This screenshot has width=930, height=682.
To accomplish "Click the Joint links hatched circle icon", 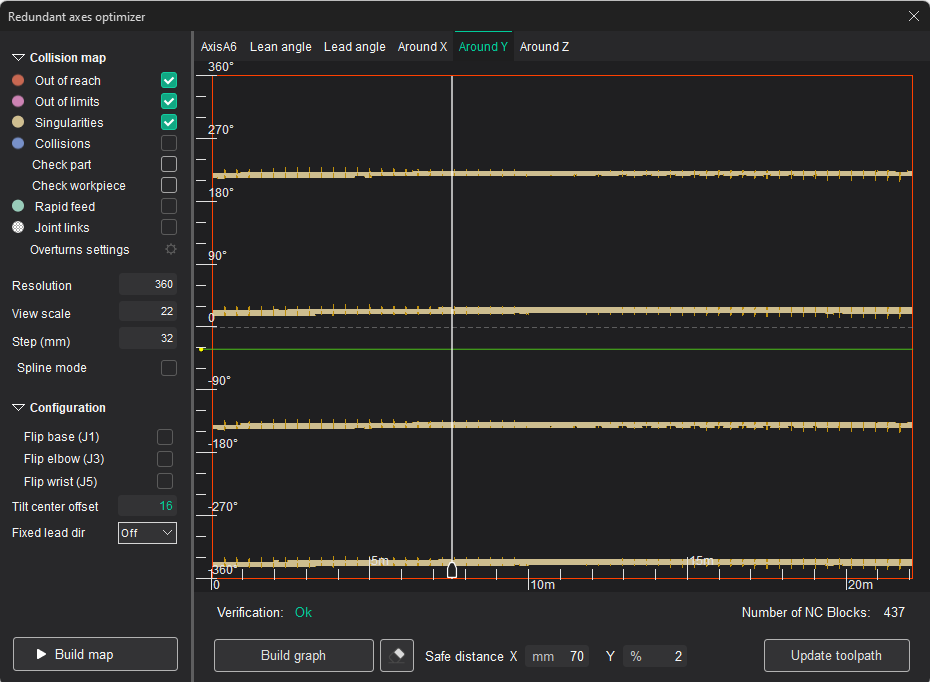I will pos(18,228).
